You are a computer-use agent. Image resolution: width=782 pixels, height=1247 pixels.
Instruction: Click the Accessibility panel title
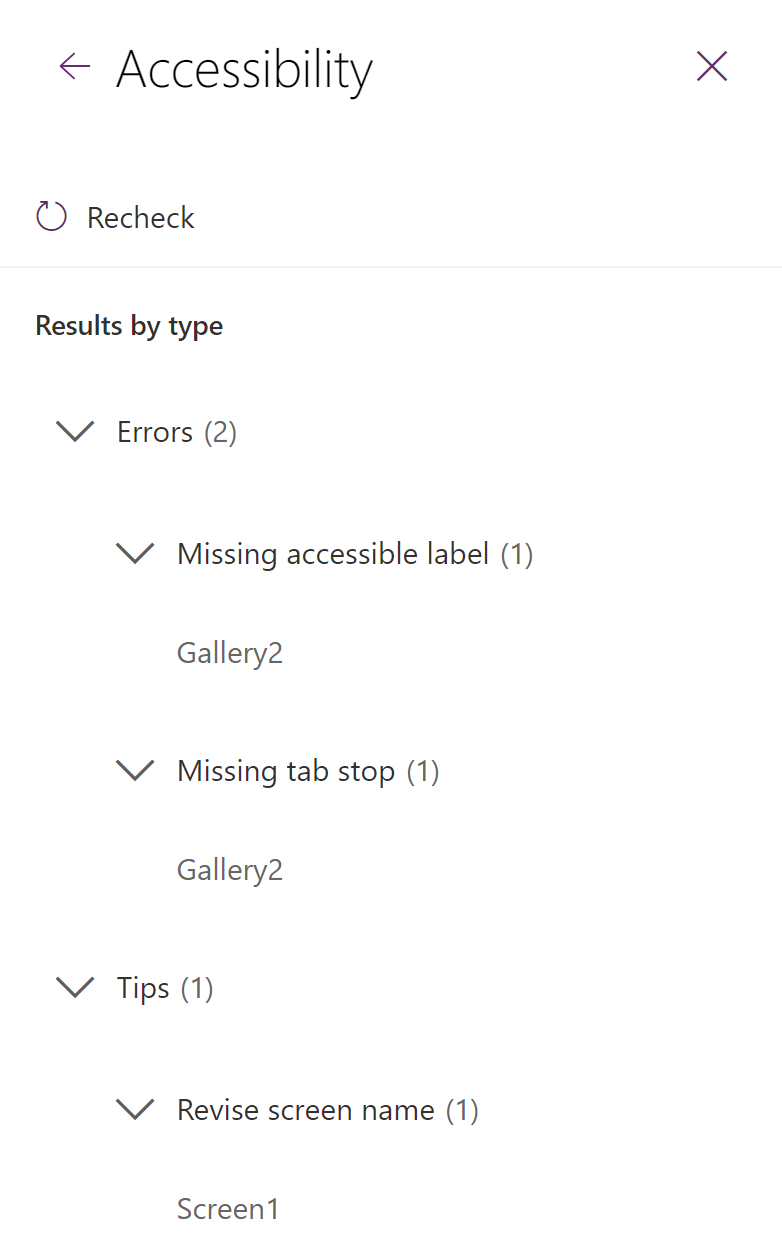(244, 68)
